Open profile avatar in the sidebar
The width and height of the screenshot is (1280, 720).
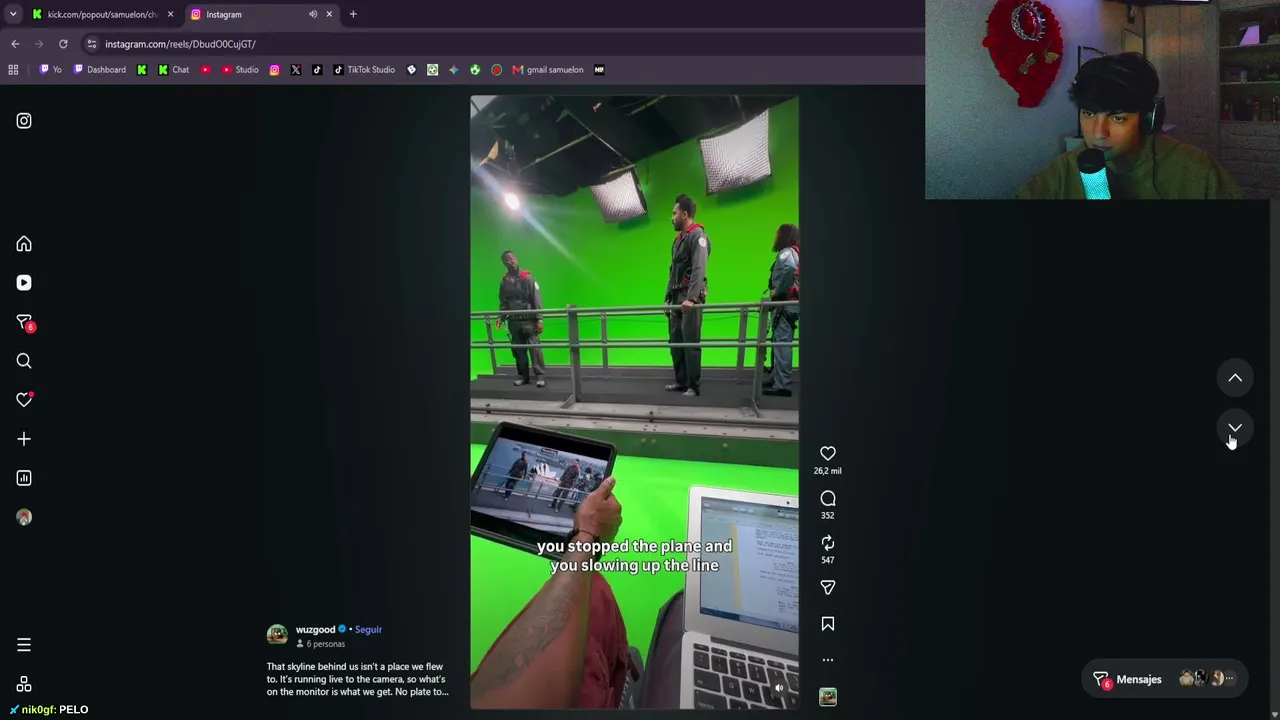click(24, 517)
